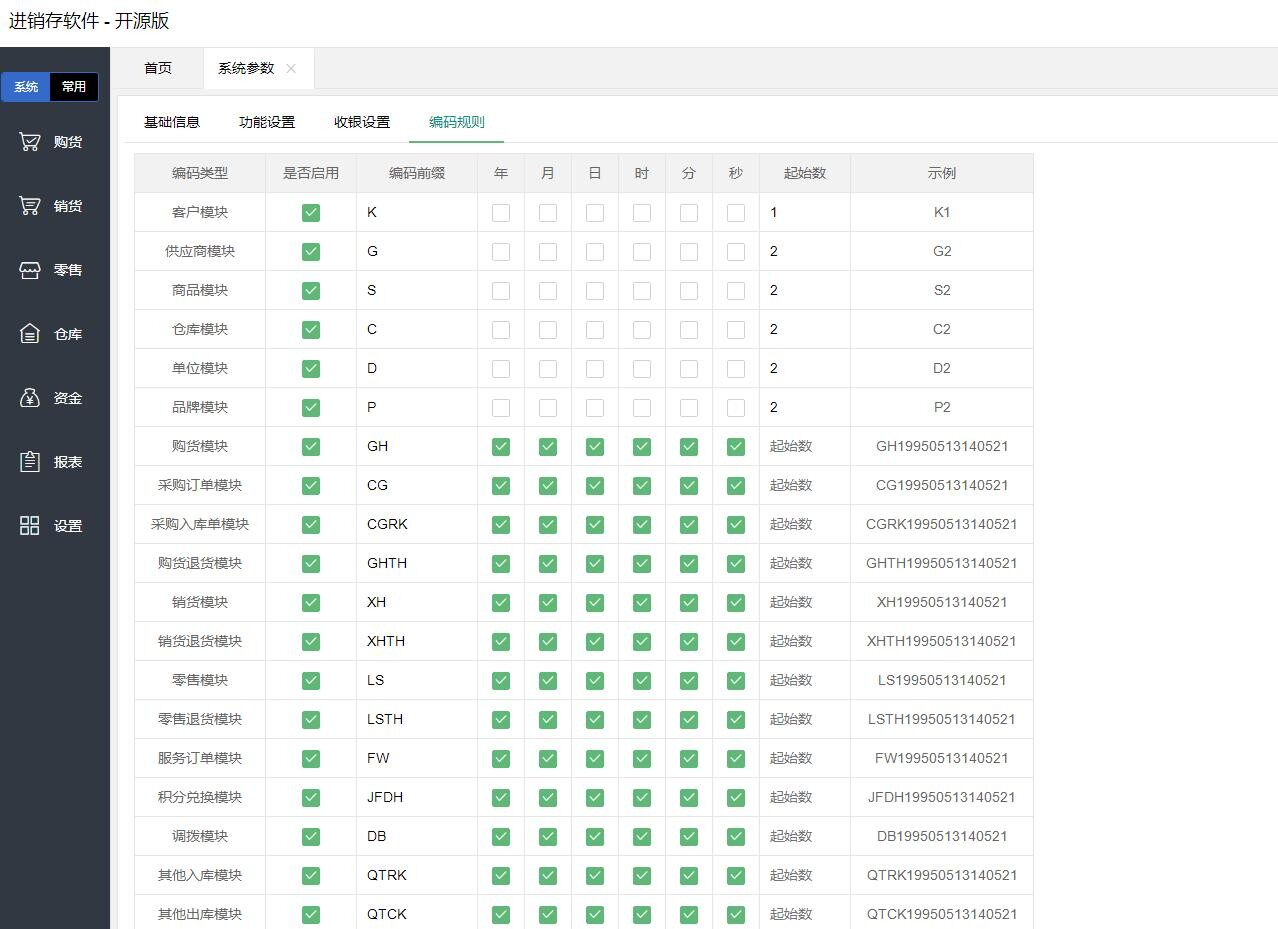Select the 常用 sidebar mode button
Viewport: 1278px width, 929px height.
coord(74,87)
